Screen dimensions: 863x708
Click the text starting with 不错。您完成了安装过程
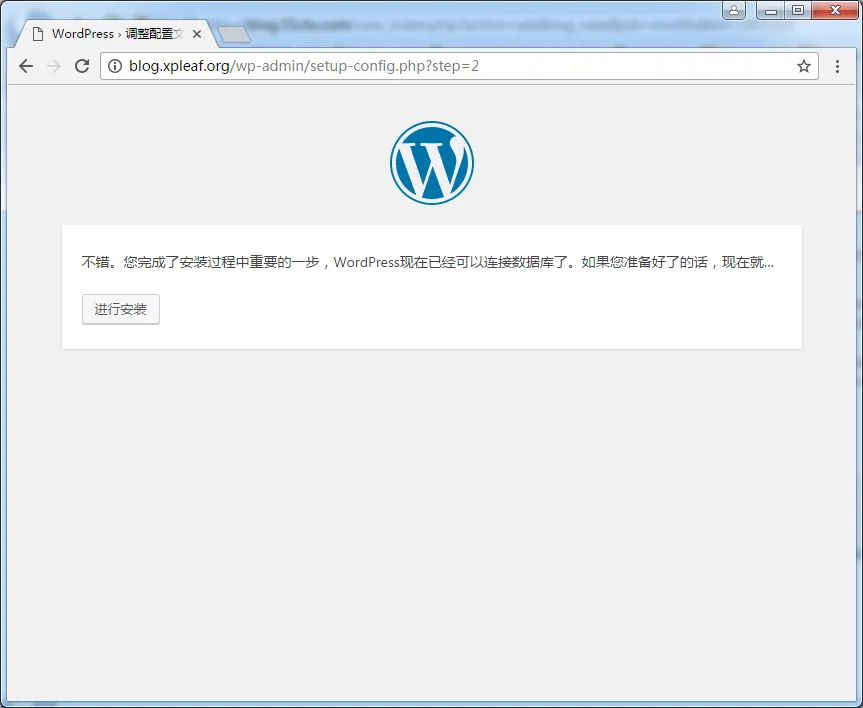(427, 262)
